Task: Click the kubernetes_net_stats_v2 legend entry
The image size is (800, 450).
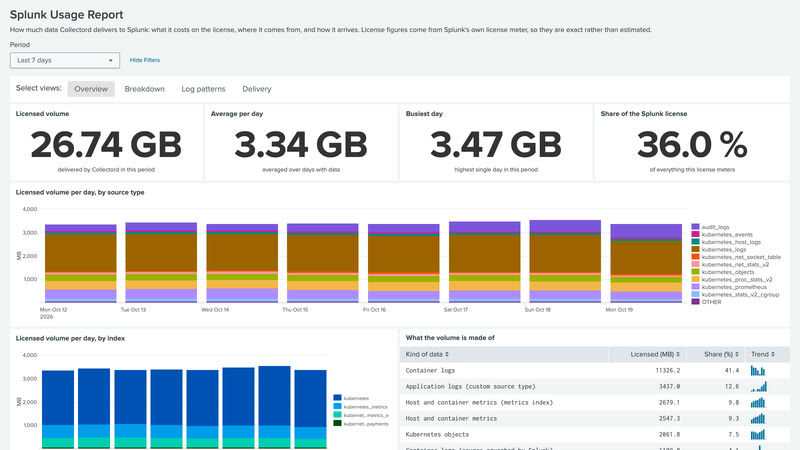Action: [x=730, y=264]
